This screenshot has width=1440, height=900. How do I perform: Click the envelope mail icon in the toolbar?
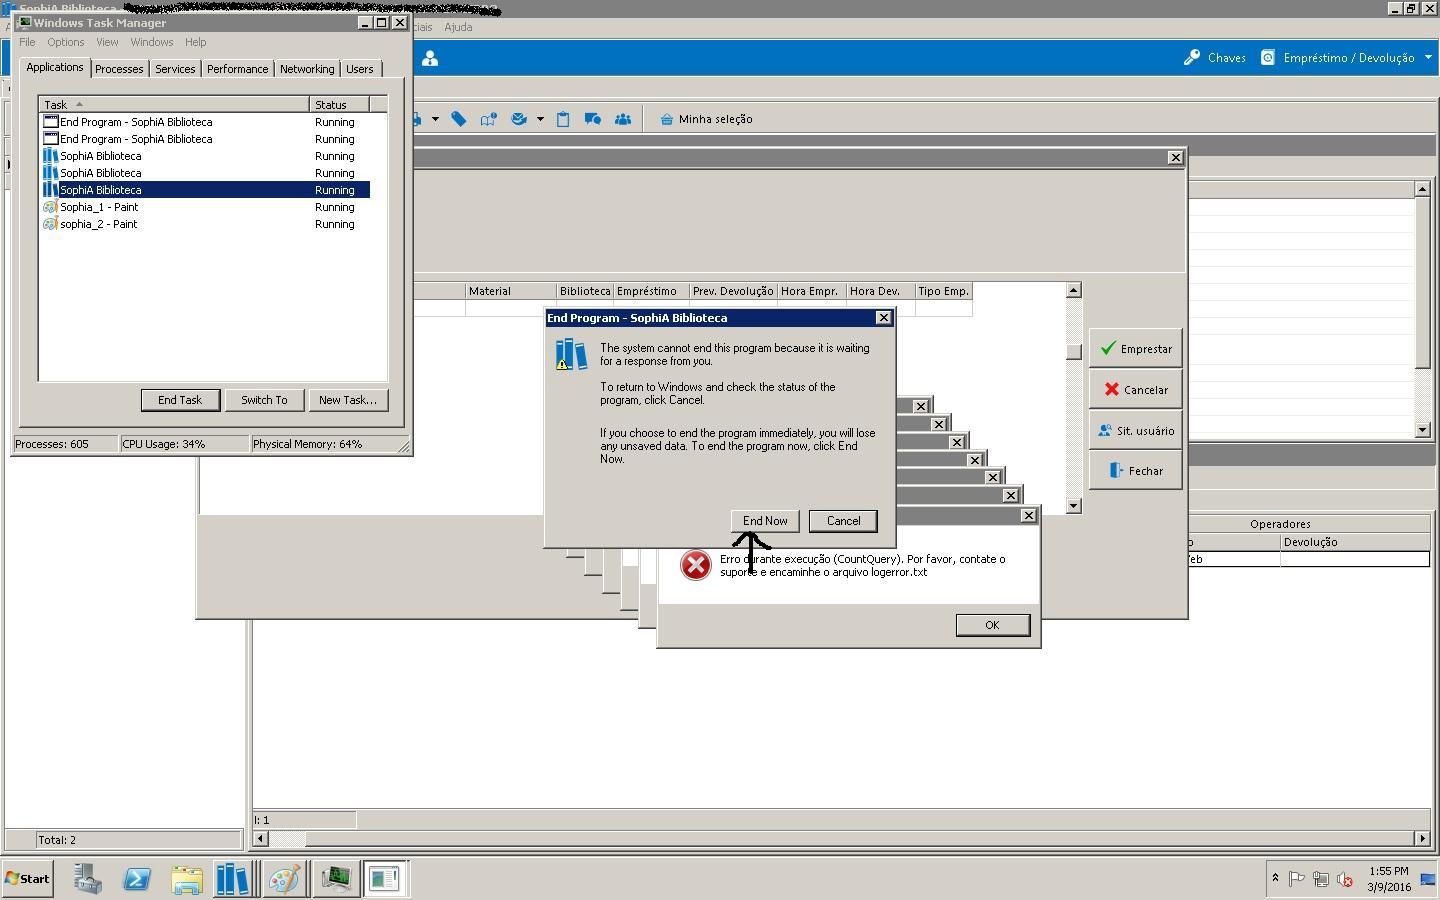click(x=519, y=119)
